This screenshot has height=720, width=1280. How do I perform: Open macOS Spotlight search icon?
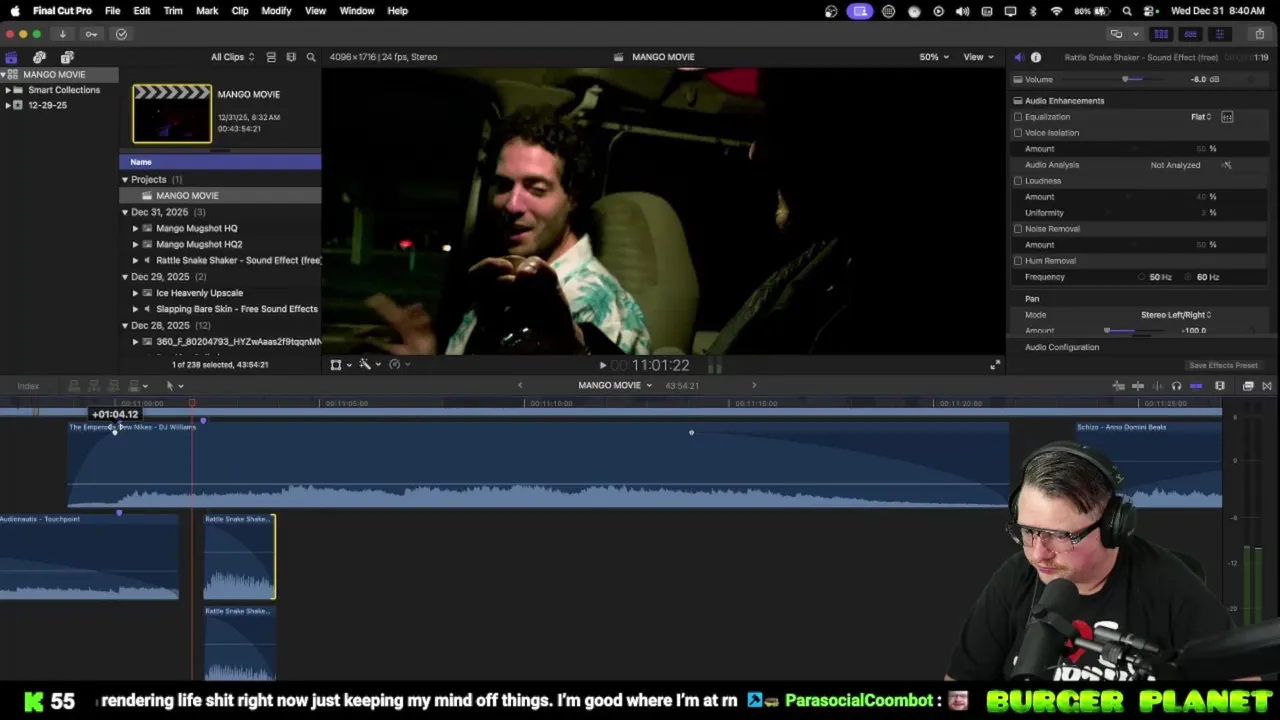[1127, 11]
